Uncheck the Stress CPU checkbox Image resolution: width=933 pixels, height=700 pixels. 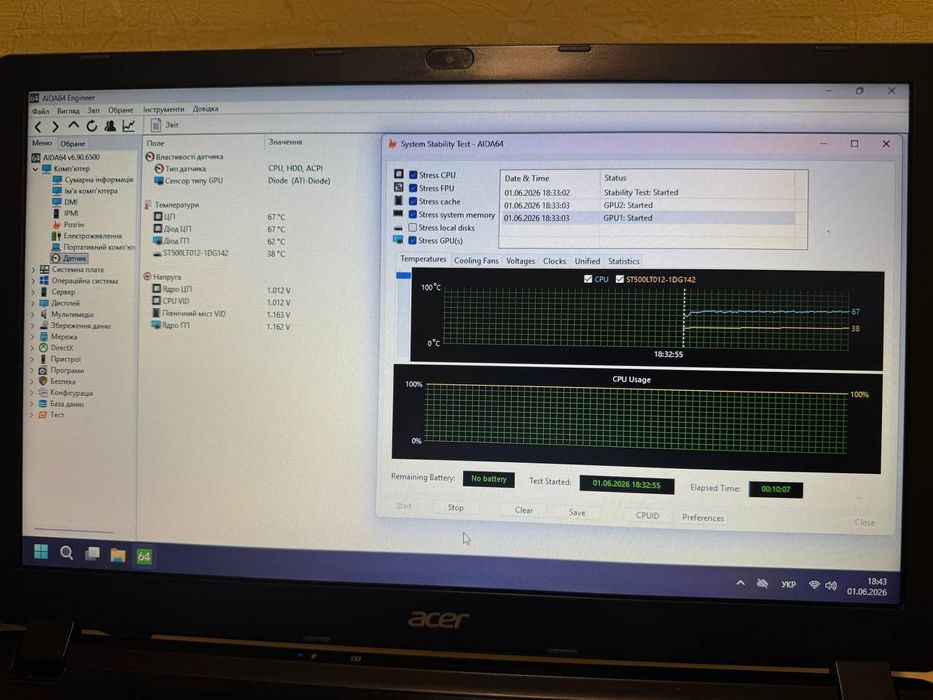(x=413, y=175)
